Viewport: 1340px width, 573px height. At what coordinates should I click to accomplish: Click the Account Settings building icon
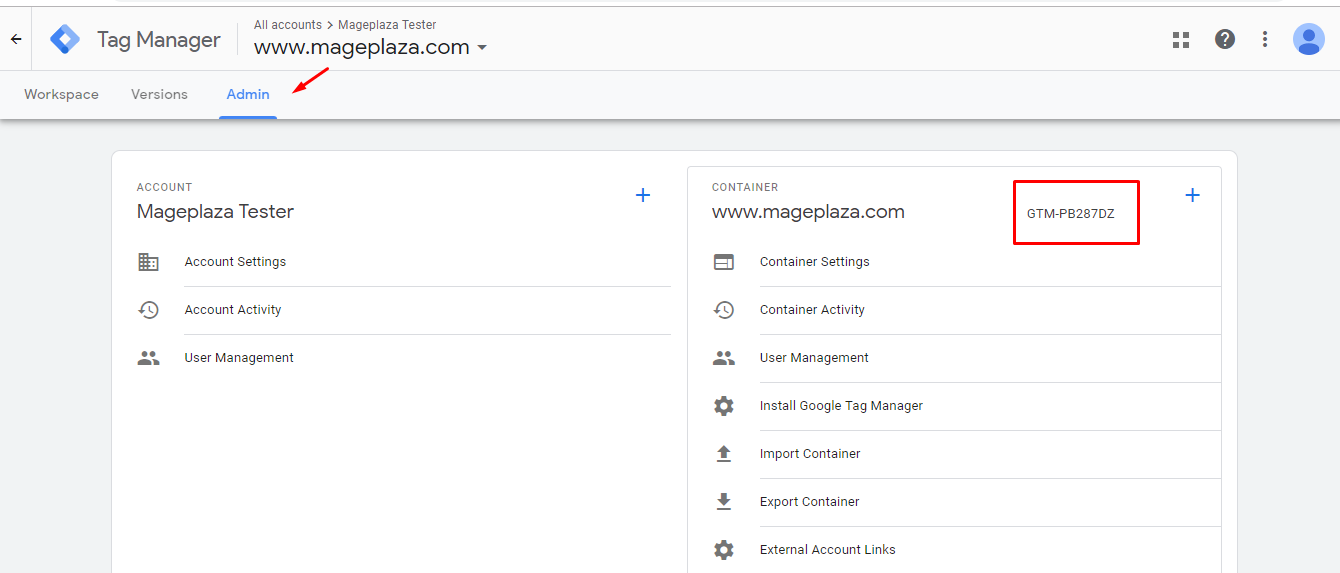148,262
